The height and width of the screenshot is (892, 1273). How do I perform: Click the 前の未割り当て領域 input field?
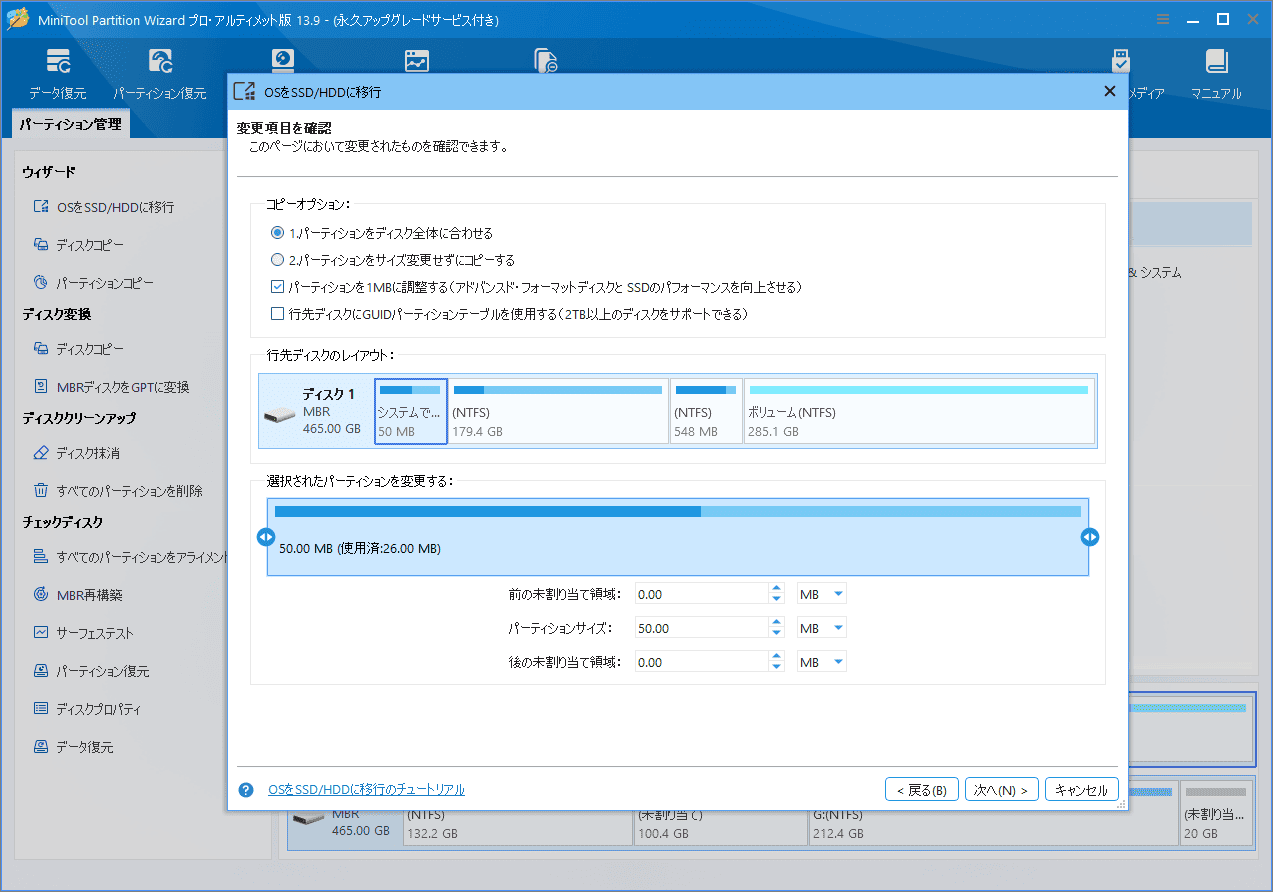(x=701, y=594)
